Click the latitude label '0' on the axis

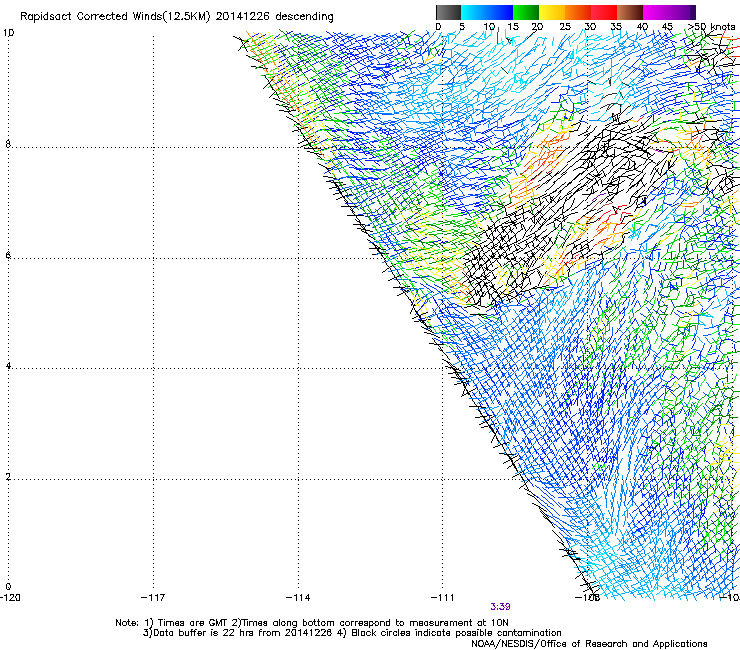coord(8,587)
